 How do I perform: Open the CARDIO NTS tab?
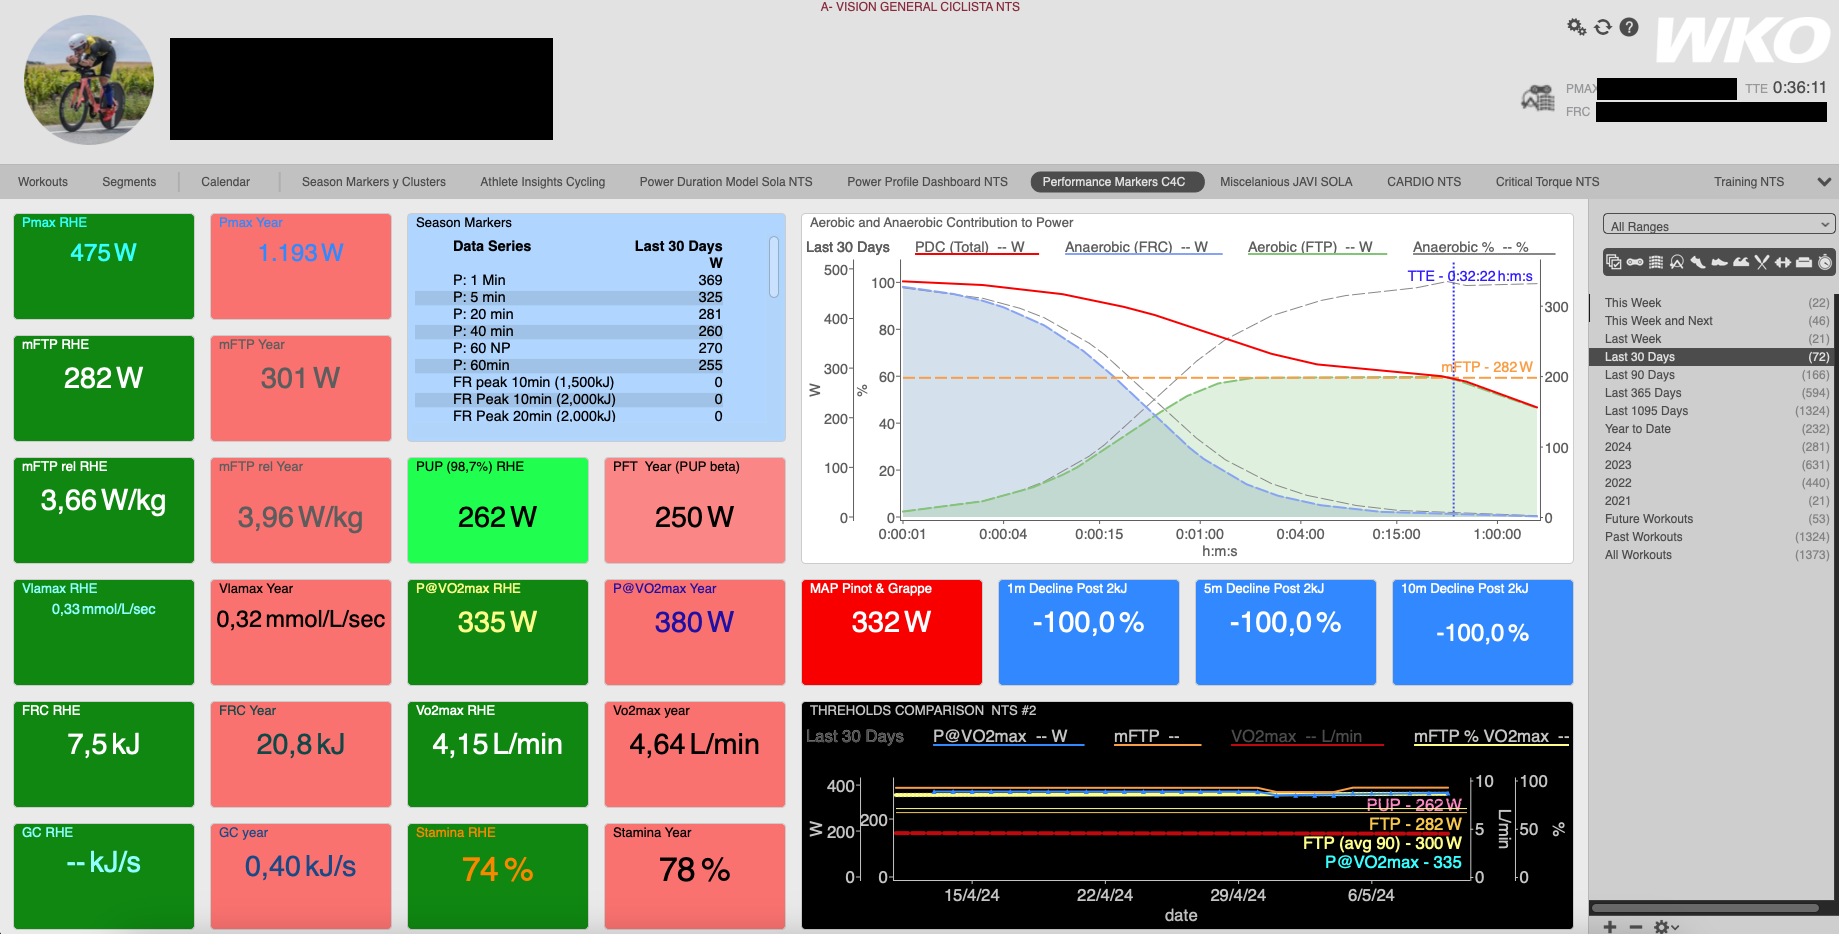tap(1424, 182)
